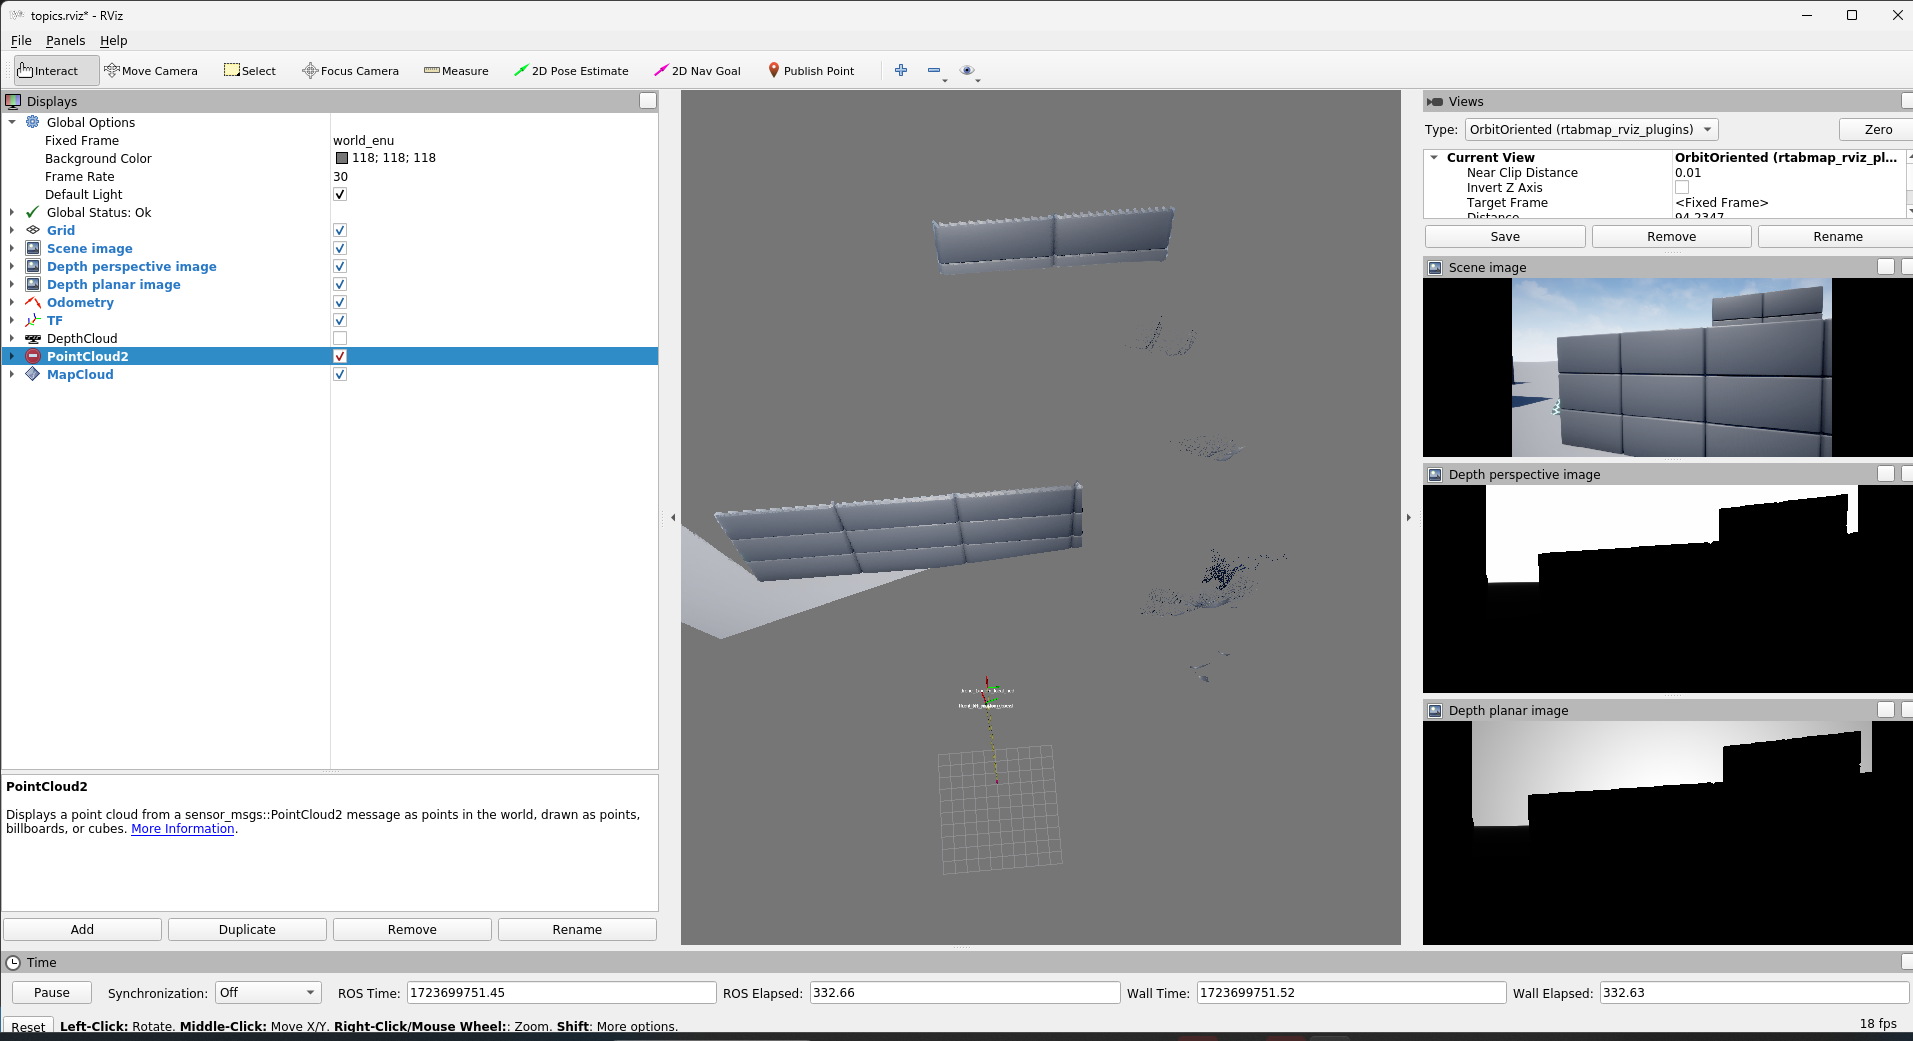The image size is (1913, 1041).
Task: Activate the Publish Point tool
Action: (811, 71)
